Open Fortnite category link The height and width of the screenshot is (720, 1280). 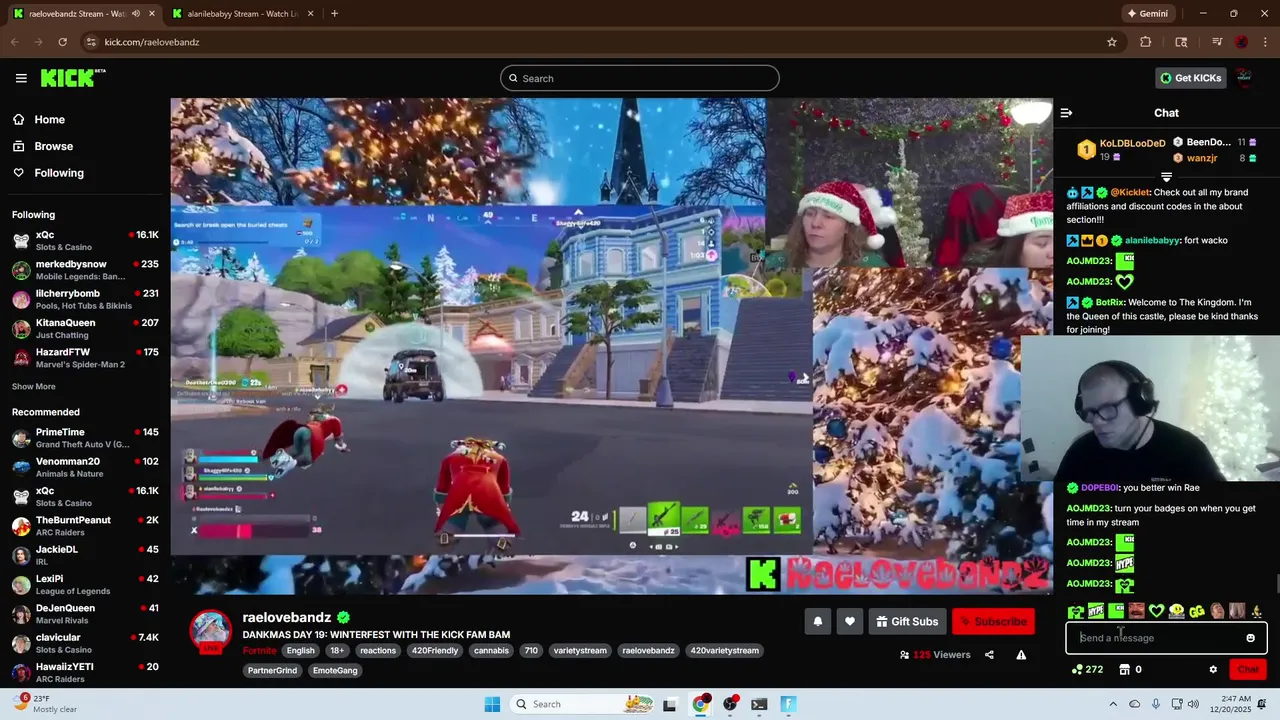(x=259, y=651)
